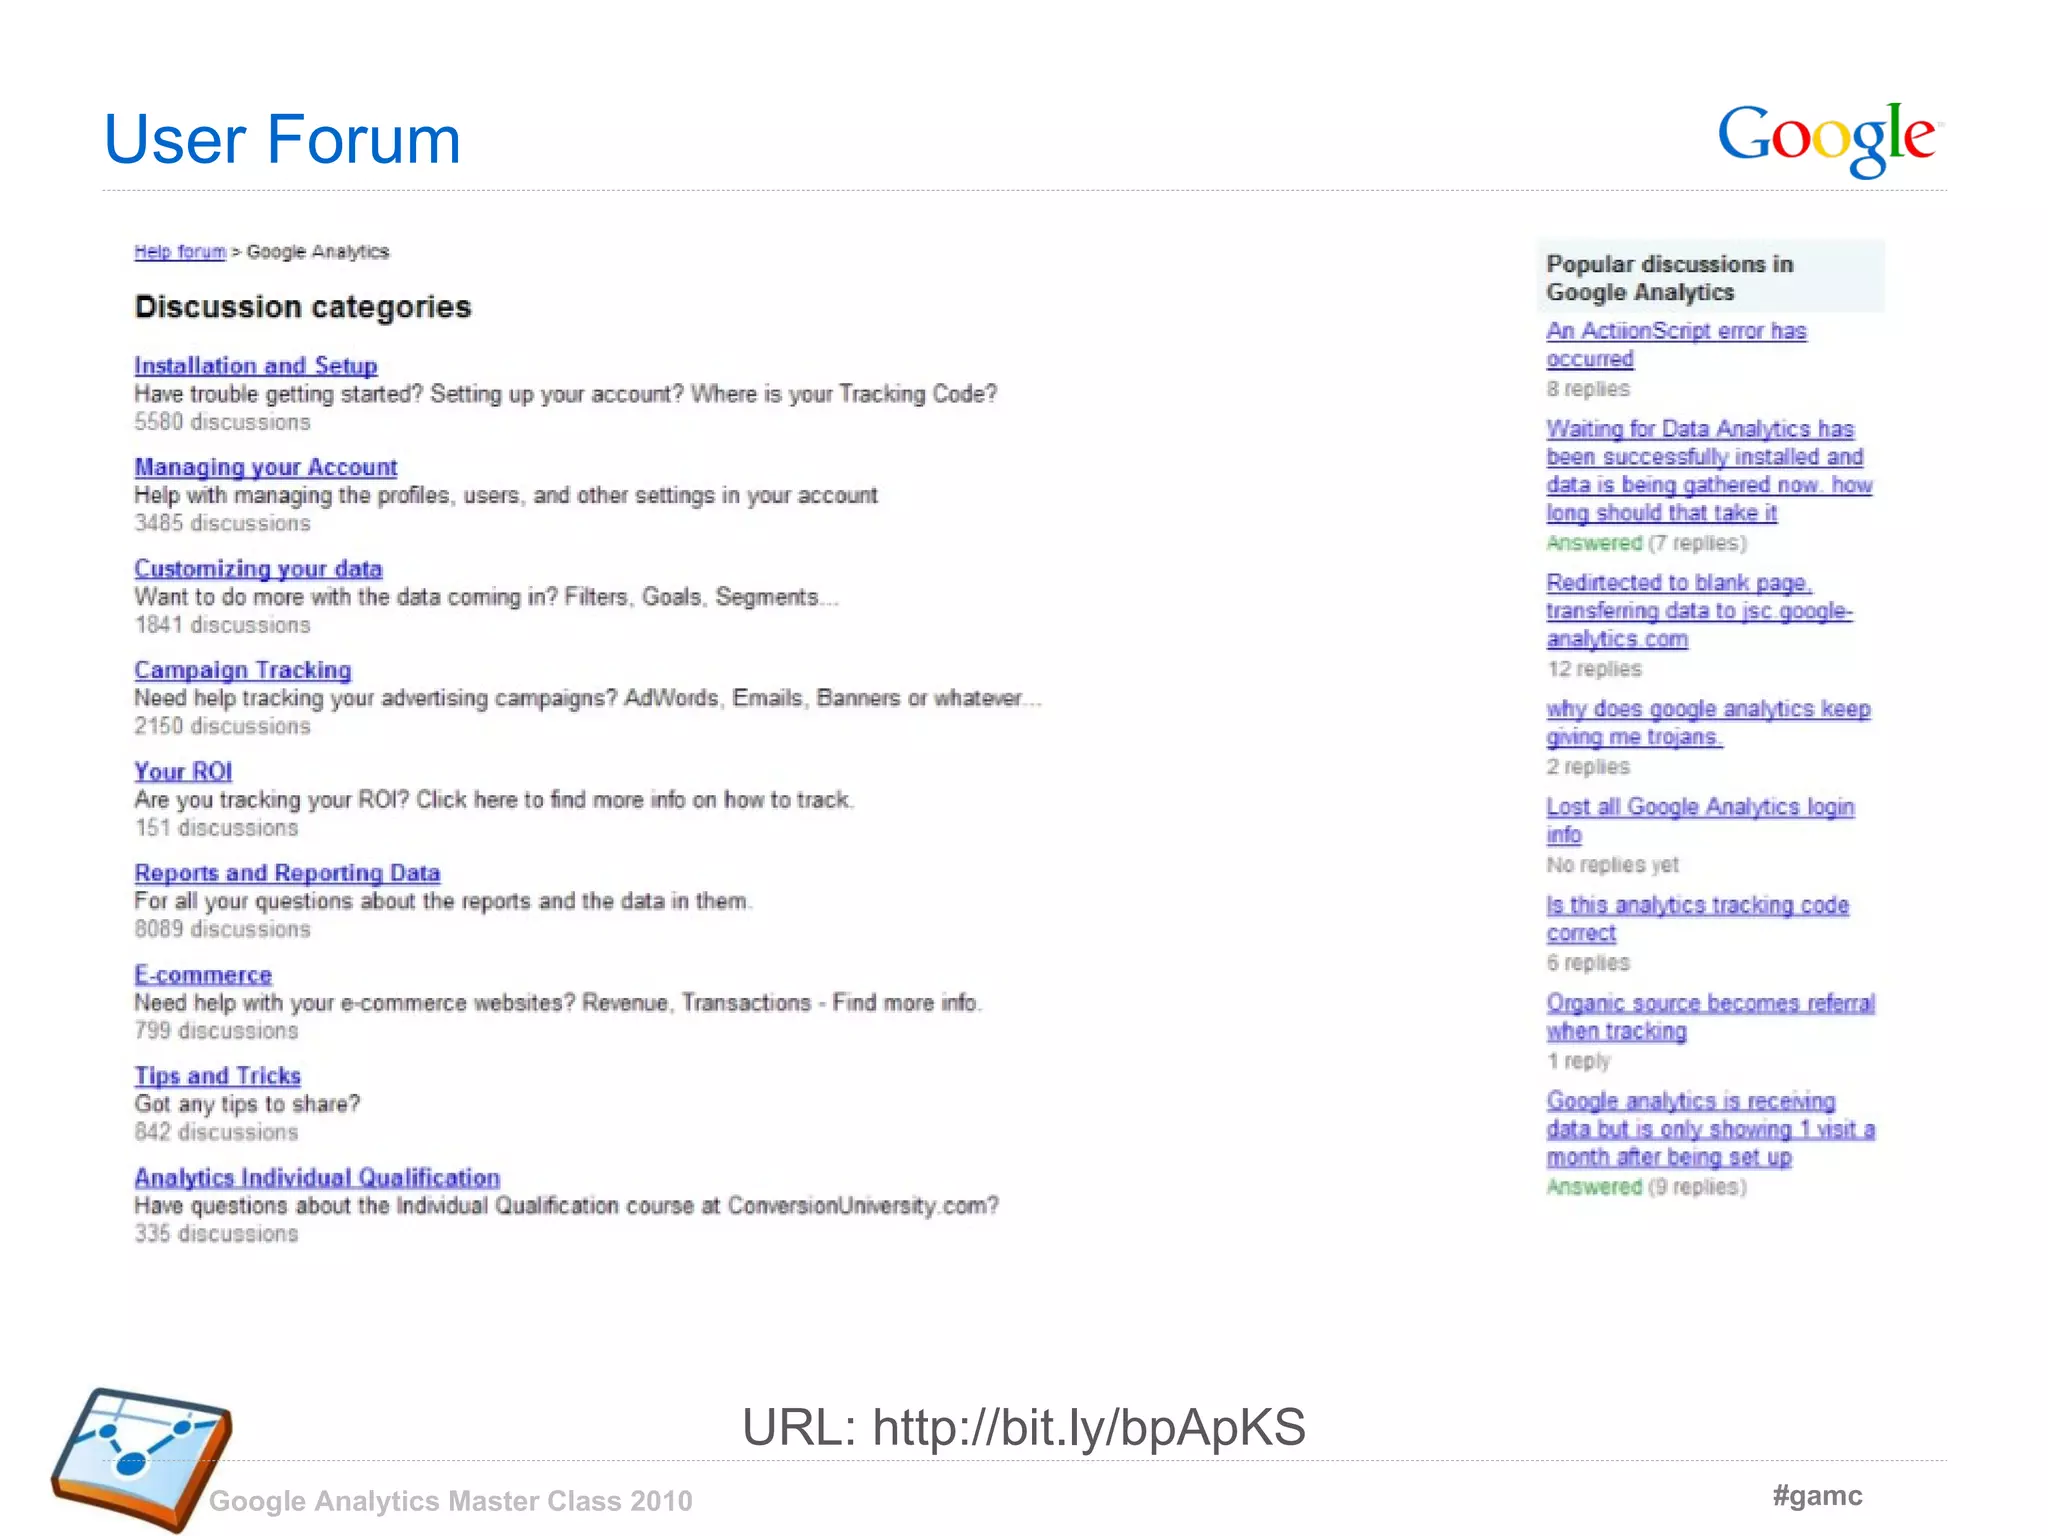Click the '6 replies' text
This screenshot has width=2048, height=1536.
[x=1588, y=963]
